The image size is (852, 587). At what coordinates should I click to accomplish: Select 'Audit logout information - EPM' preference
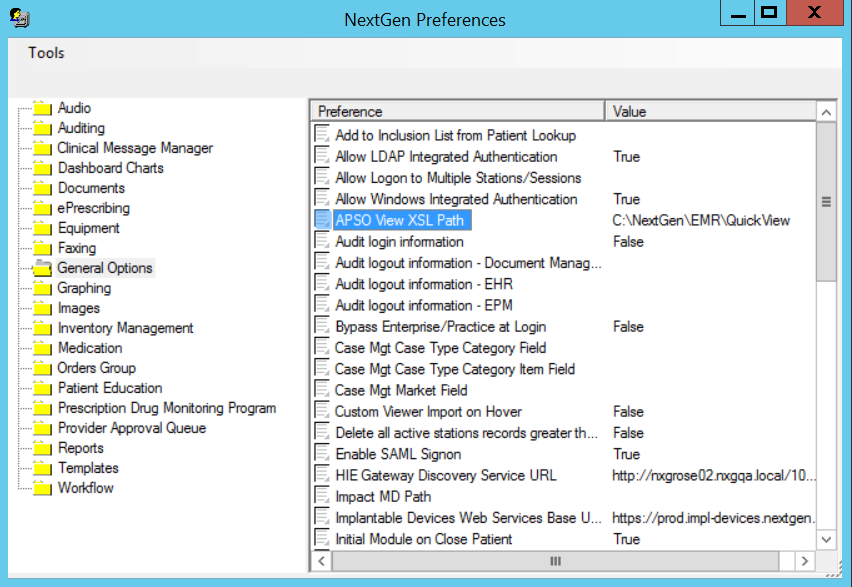(x=424, y=305)
